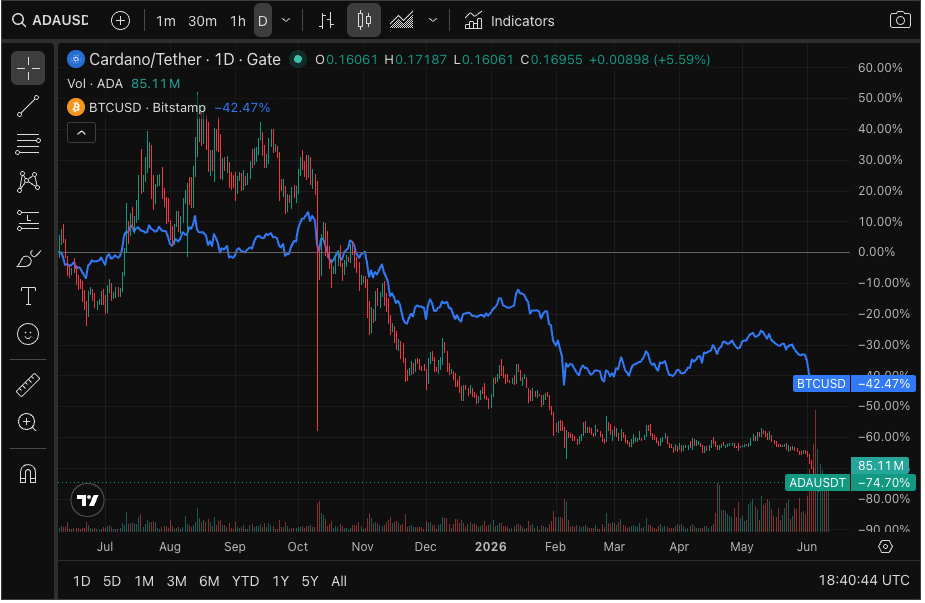Screen dimensions: 925x603
Task: Set range to 6M
Action: click(209, 582)
